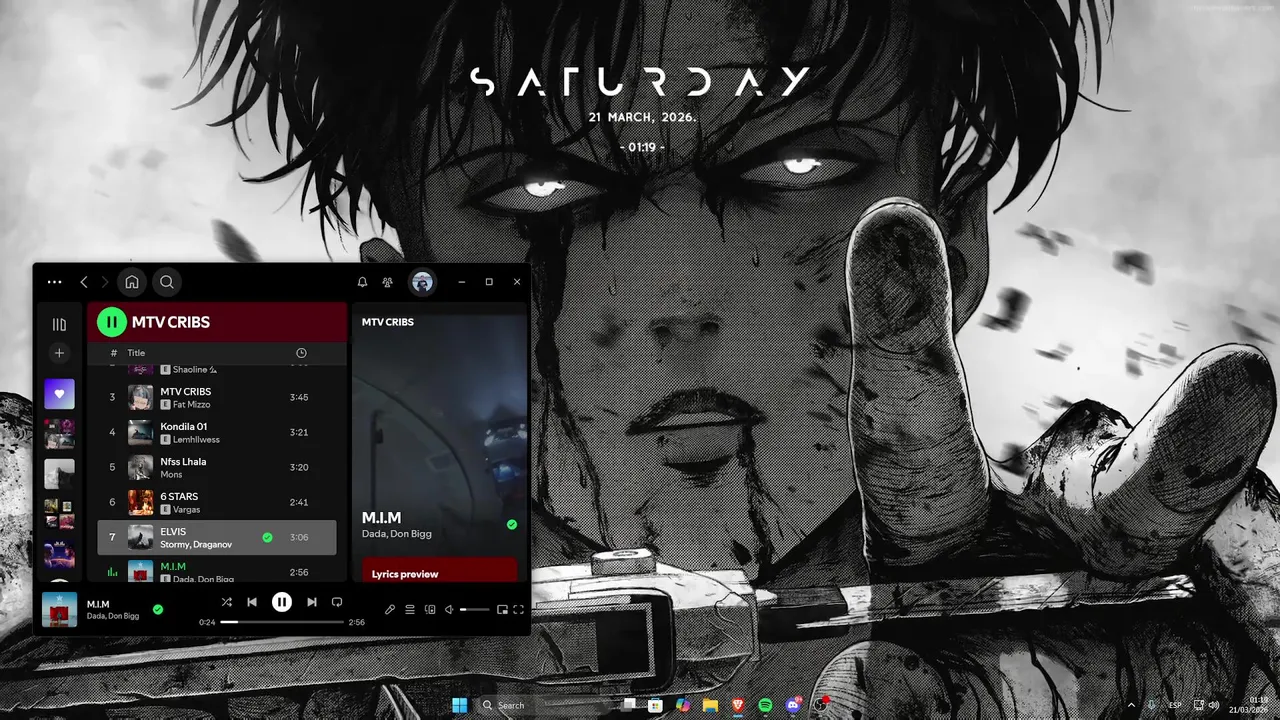Viewport: 1280px width, 720px height.
Task: Open Windows Start menu
Action: [x=459, y=705]
